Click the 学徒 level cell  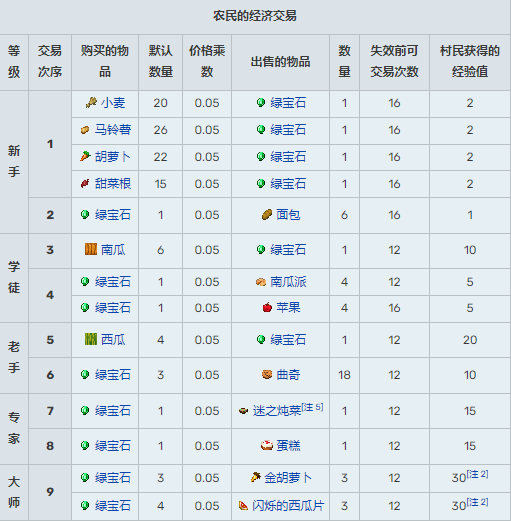[x=14, y=277]
